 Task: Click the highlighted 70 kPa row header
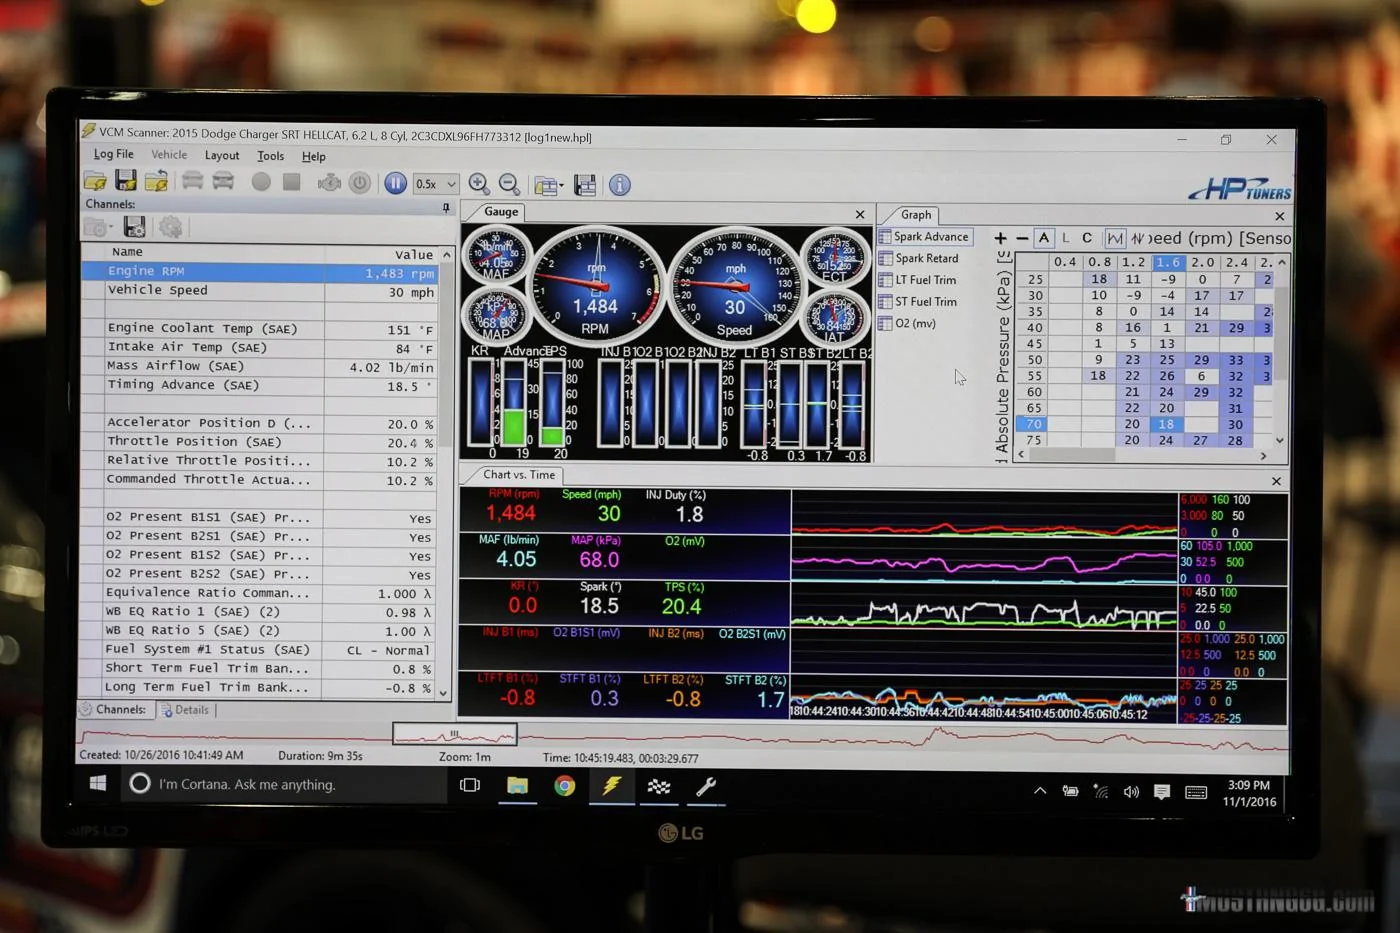(x=1033, y=424)
